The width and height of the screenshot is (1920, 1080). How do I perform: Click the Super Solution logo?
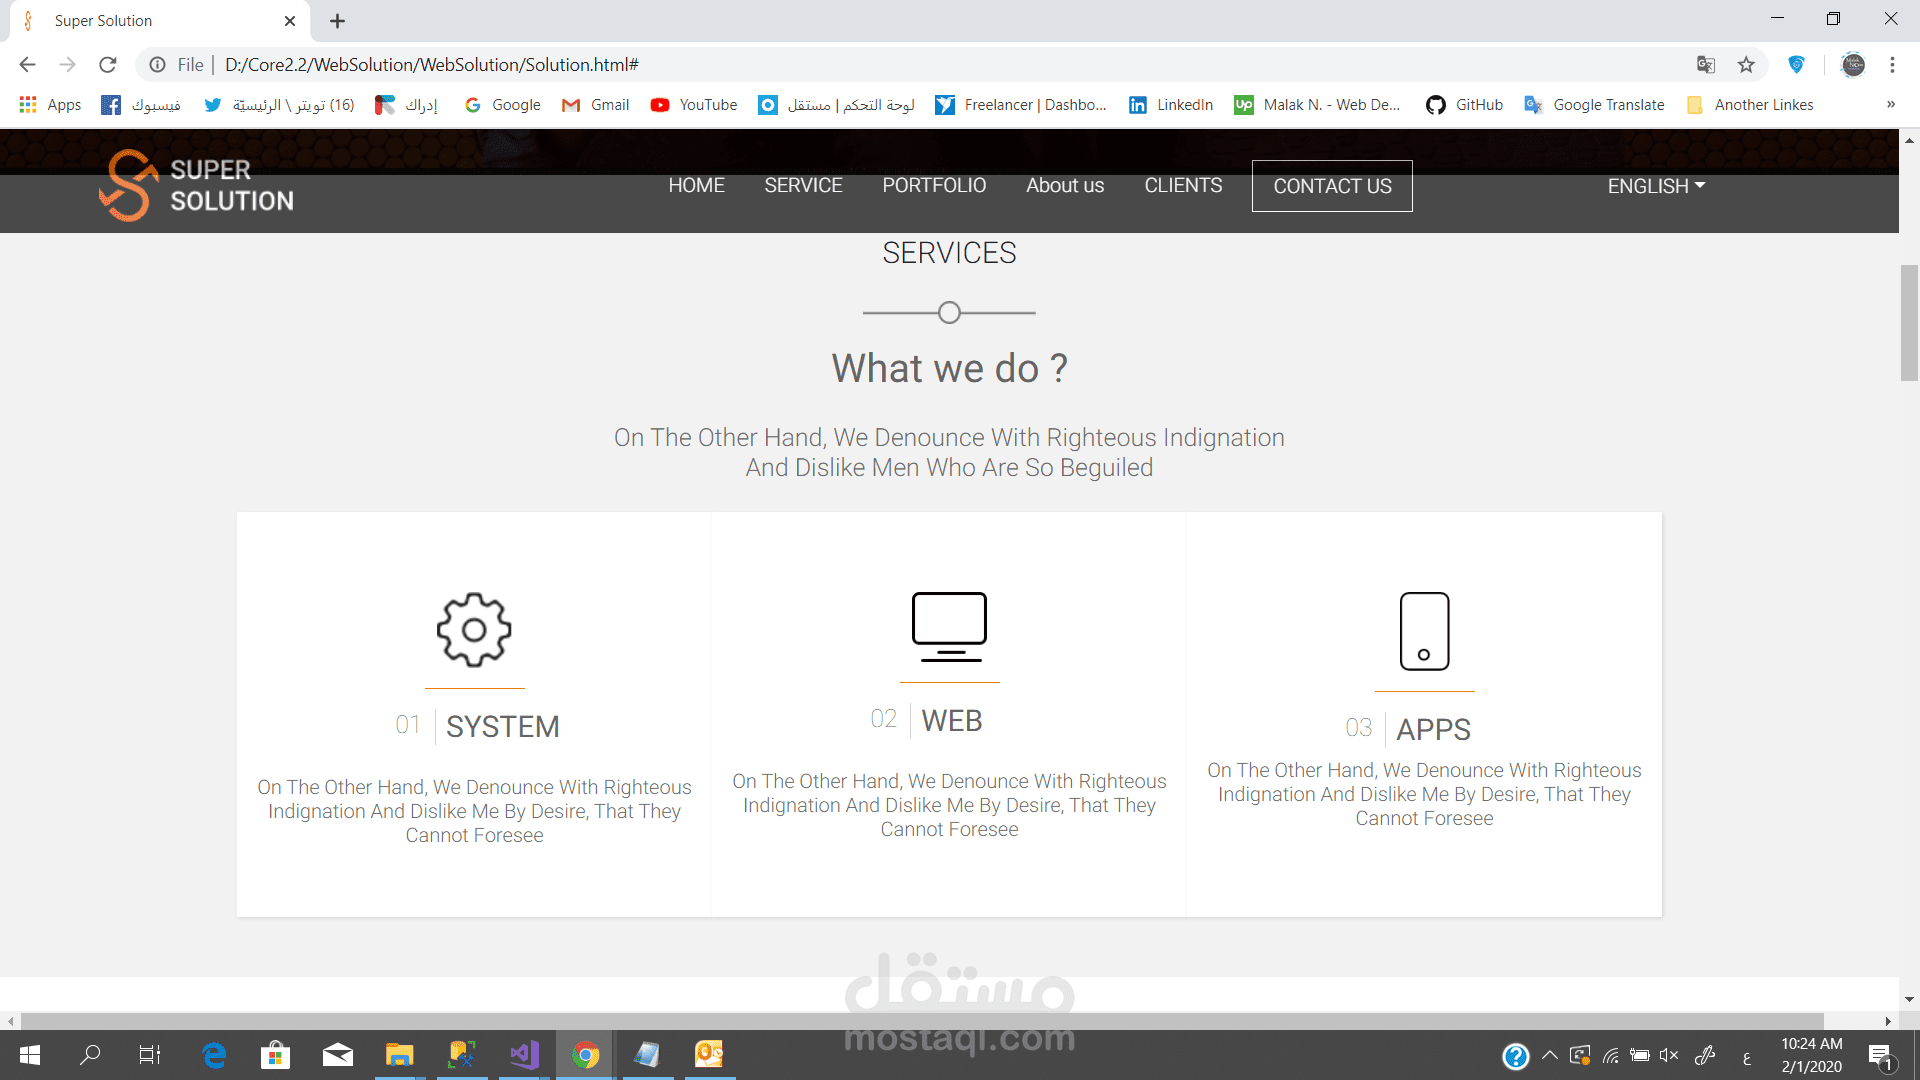click(197, 186)
